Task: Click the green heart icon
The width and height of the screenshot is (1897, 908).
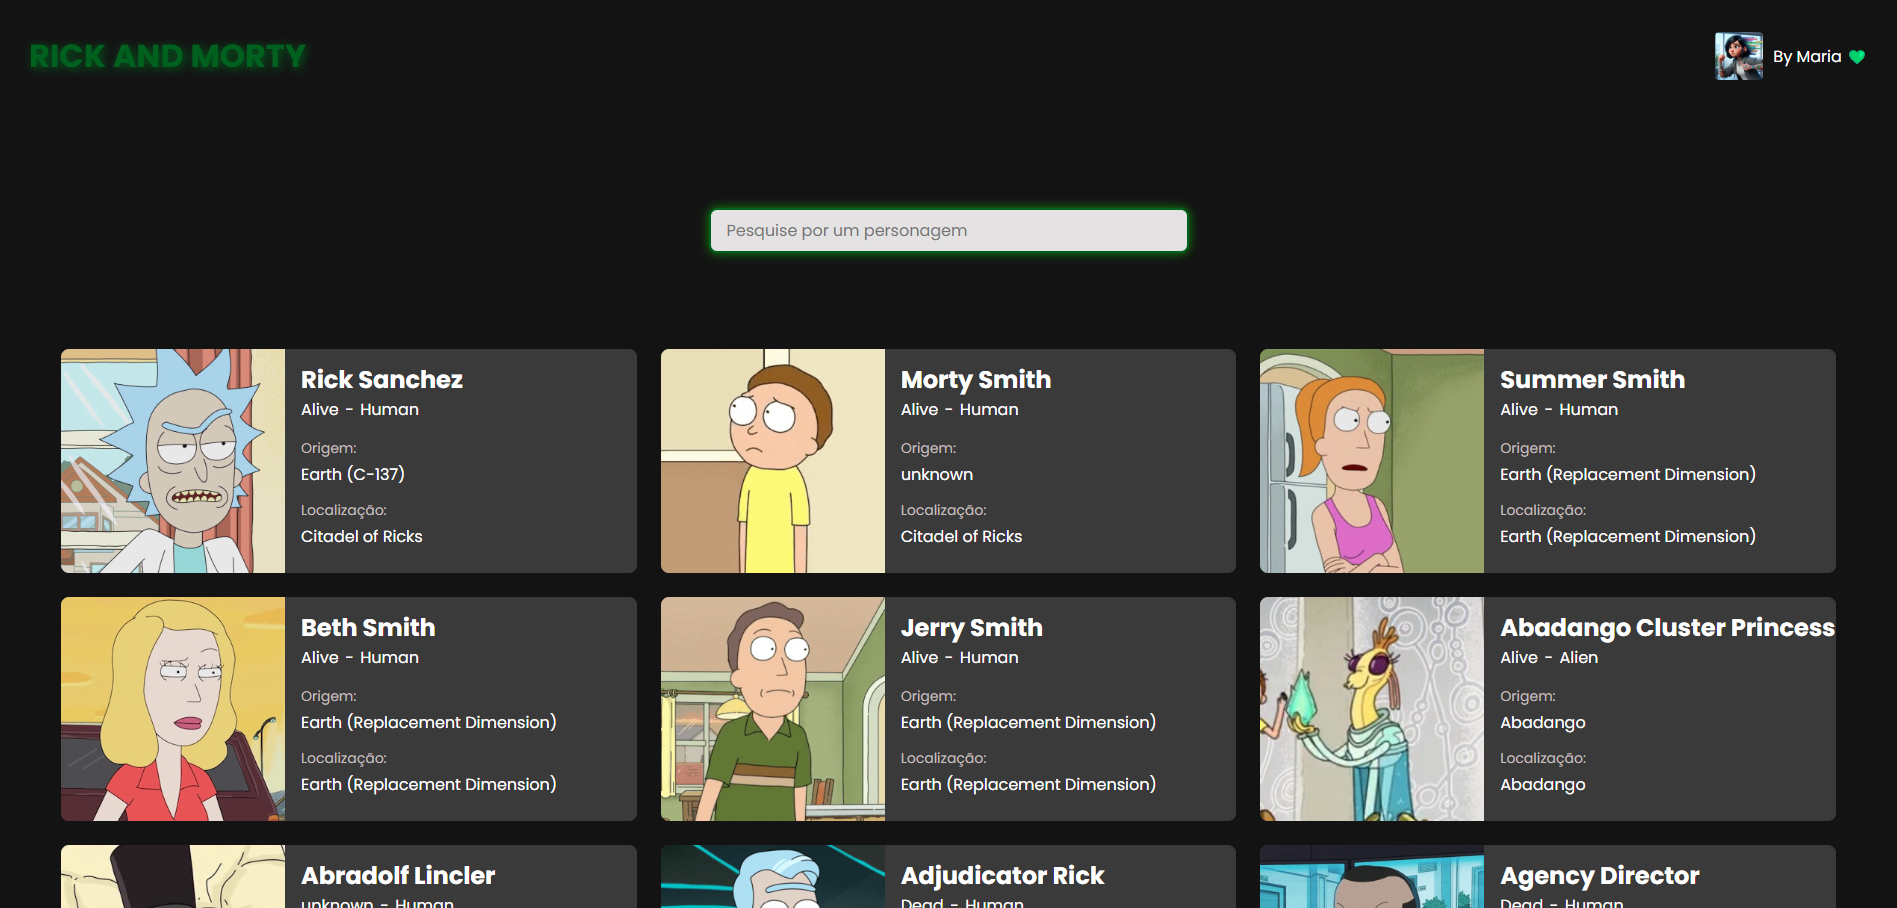Action: [1857, 57]
